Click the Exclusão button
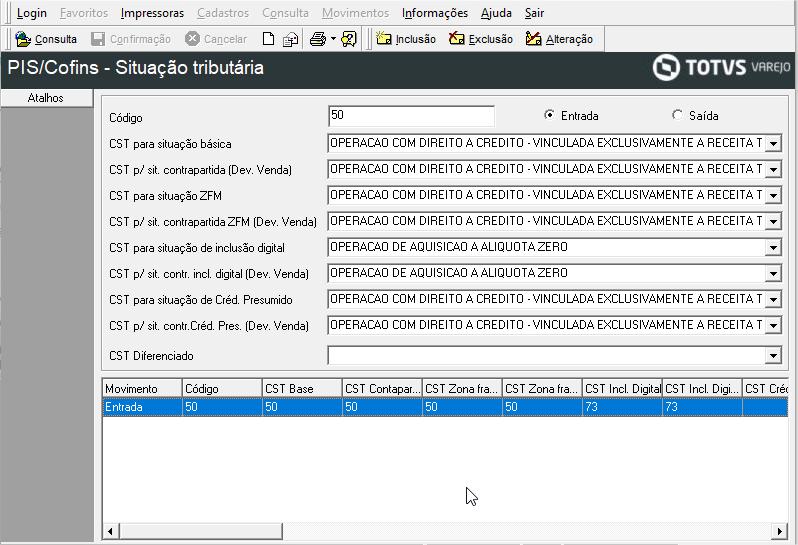This screenshot has width=798, height=545. tap(481, 39)
